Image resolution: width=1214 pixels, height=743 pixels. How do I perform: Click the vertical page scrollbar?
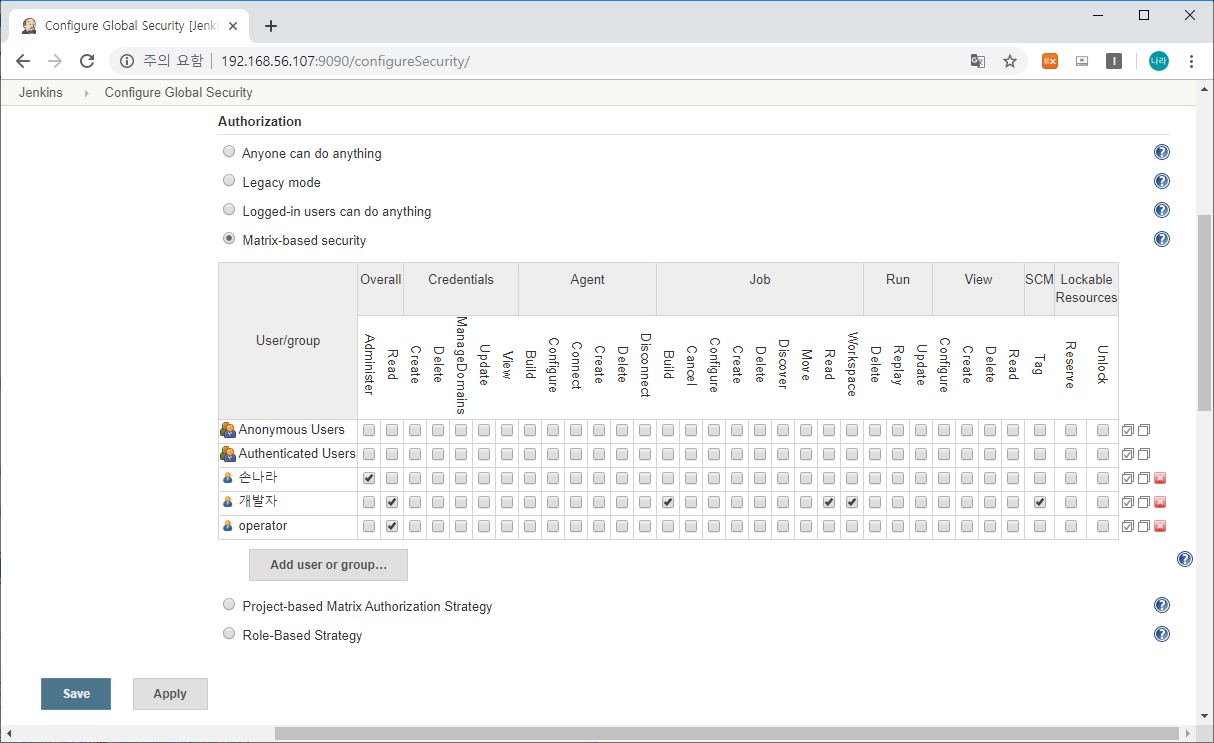(1204, 311)
